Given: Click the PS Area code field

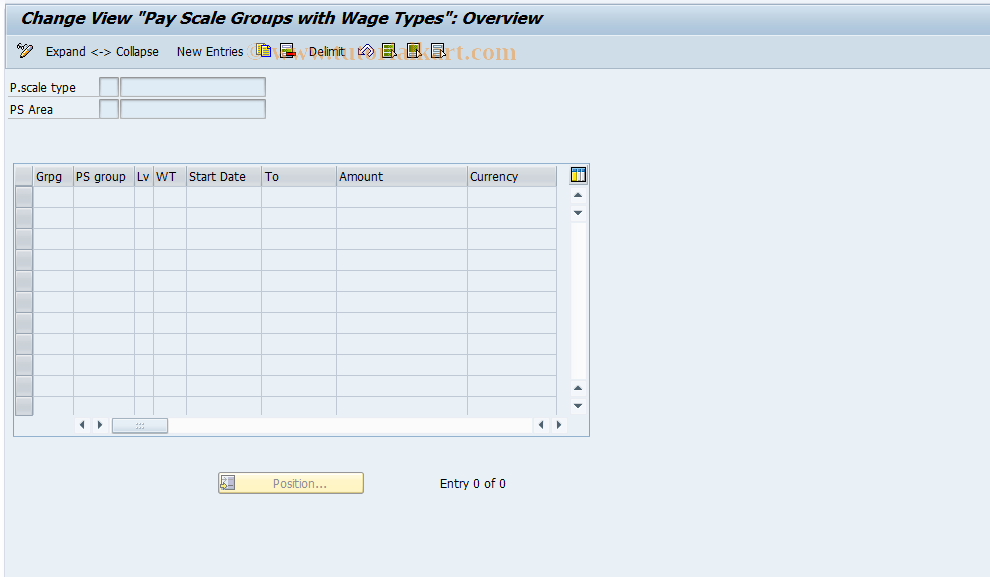Looking at the screenshot, I should click(109, 109).
